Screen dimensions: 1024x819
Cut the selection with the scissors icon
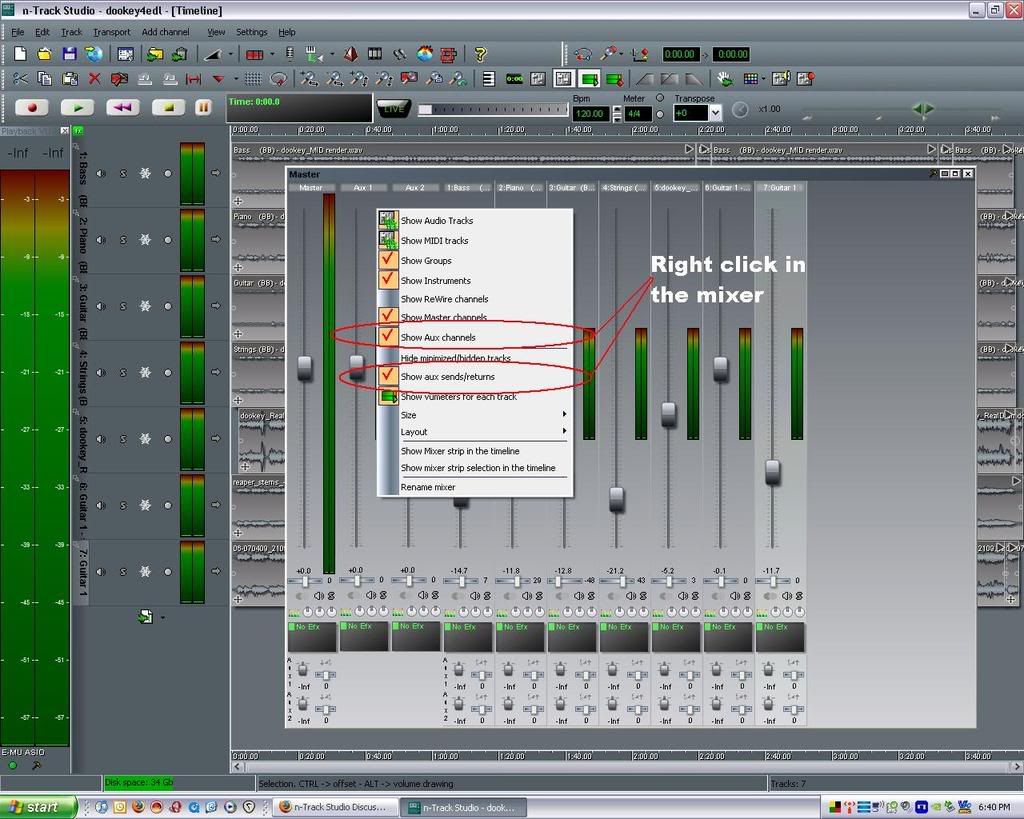(x=20, y=79)
